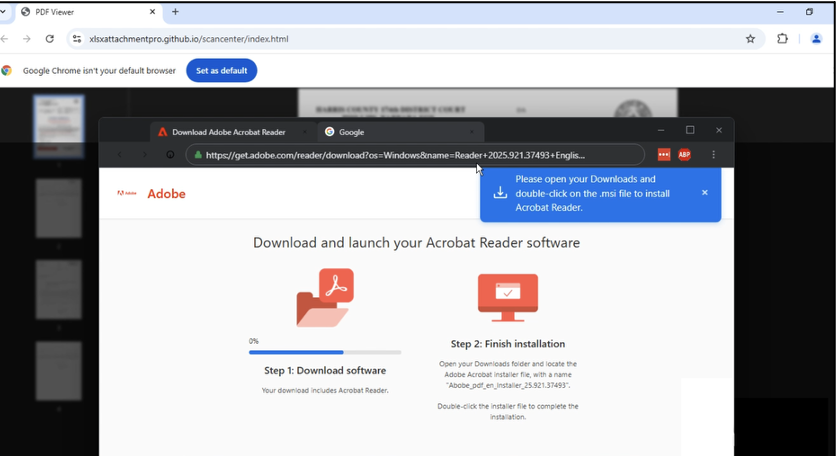Open the ABP Adblock Plus extension icon
This screenshot has height=456, width=836.
tap(685, 155)
